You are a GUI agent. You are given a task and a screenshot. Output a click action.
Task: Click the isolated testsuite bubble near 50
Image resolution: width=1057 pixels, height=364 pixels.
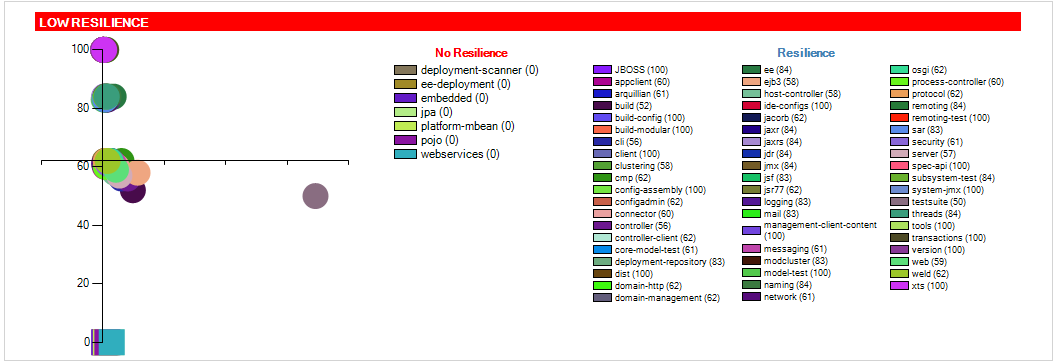pyautogui.click(x=315, y=196)
